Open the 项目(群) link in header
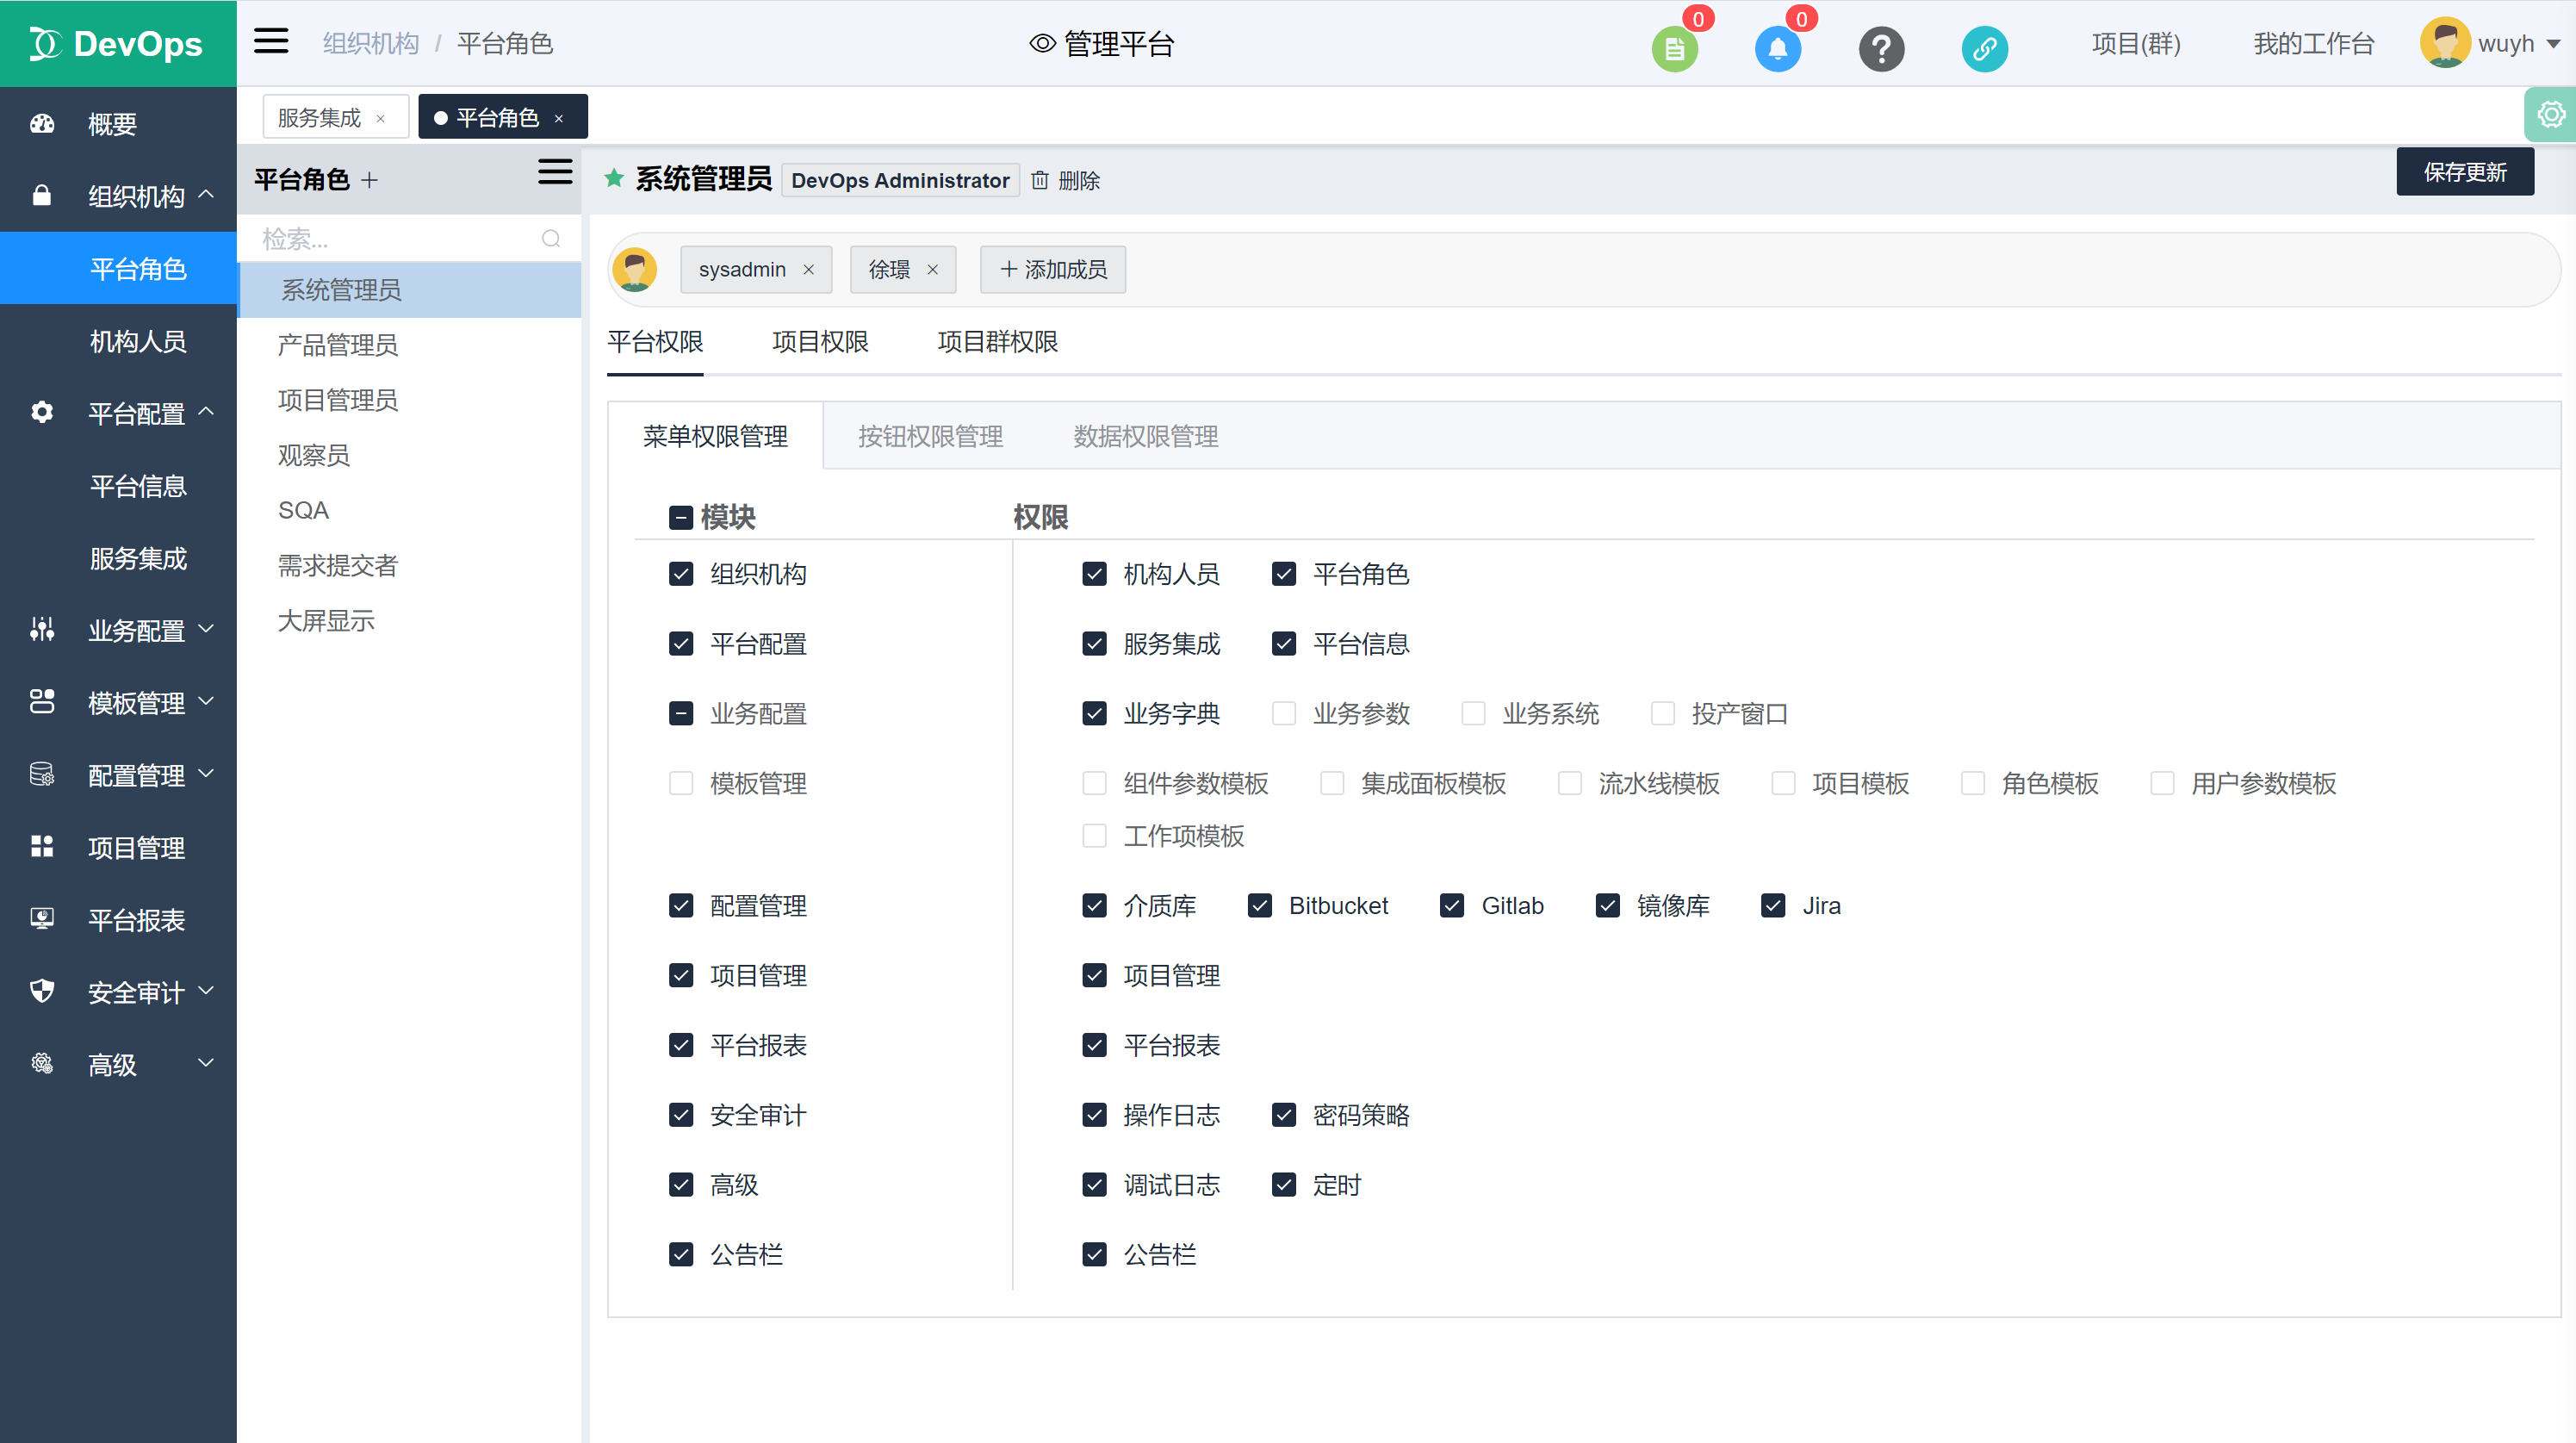 (2135, 44)
